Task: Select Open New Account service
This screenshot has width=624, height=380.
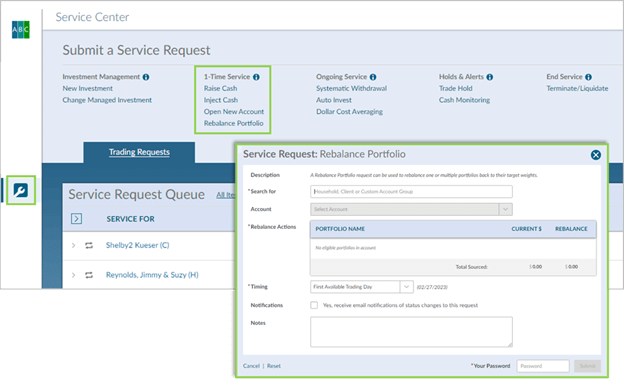Action: tap(234, 111)
